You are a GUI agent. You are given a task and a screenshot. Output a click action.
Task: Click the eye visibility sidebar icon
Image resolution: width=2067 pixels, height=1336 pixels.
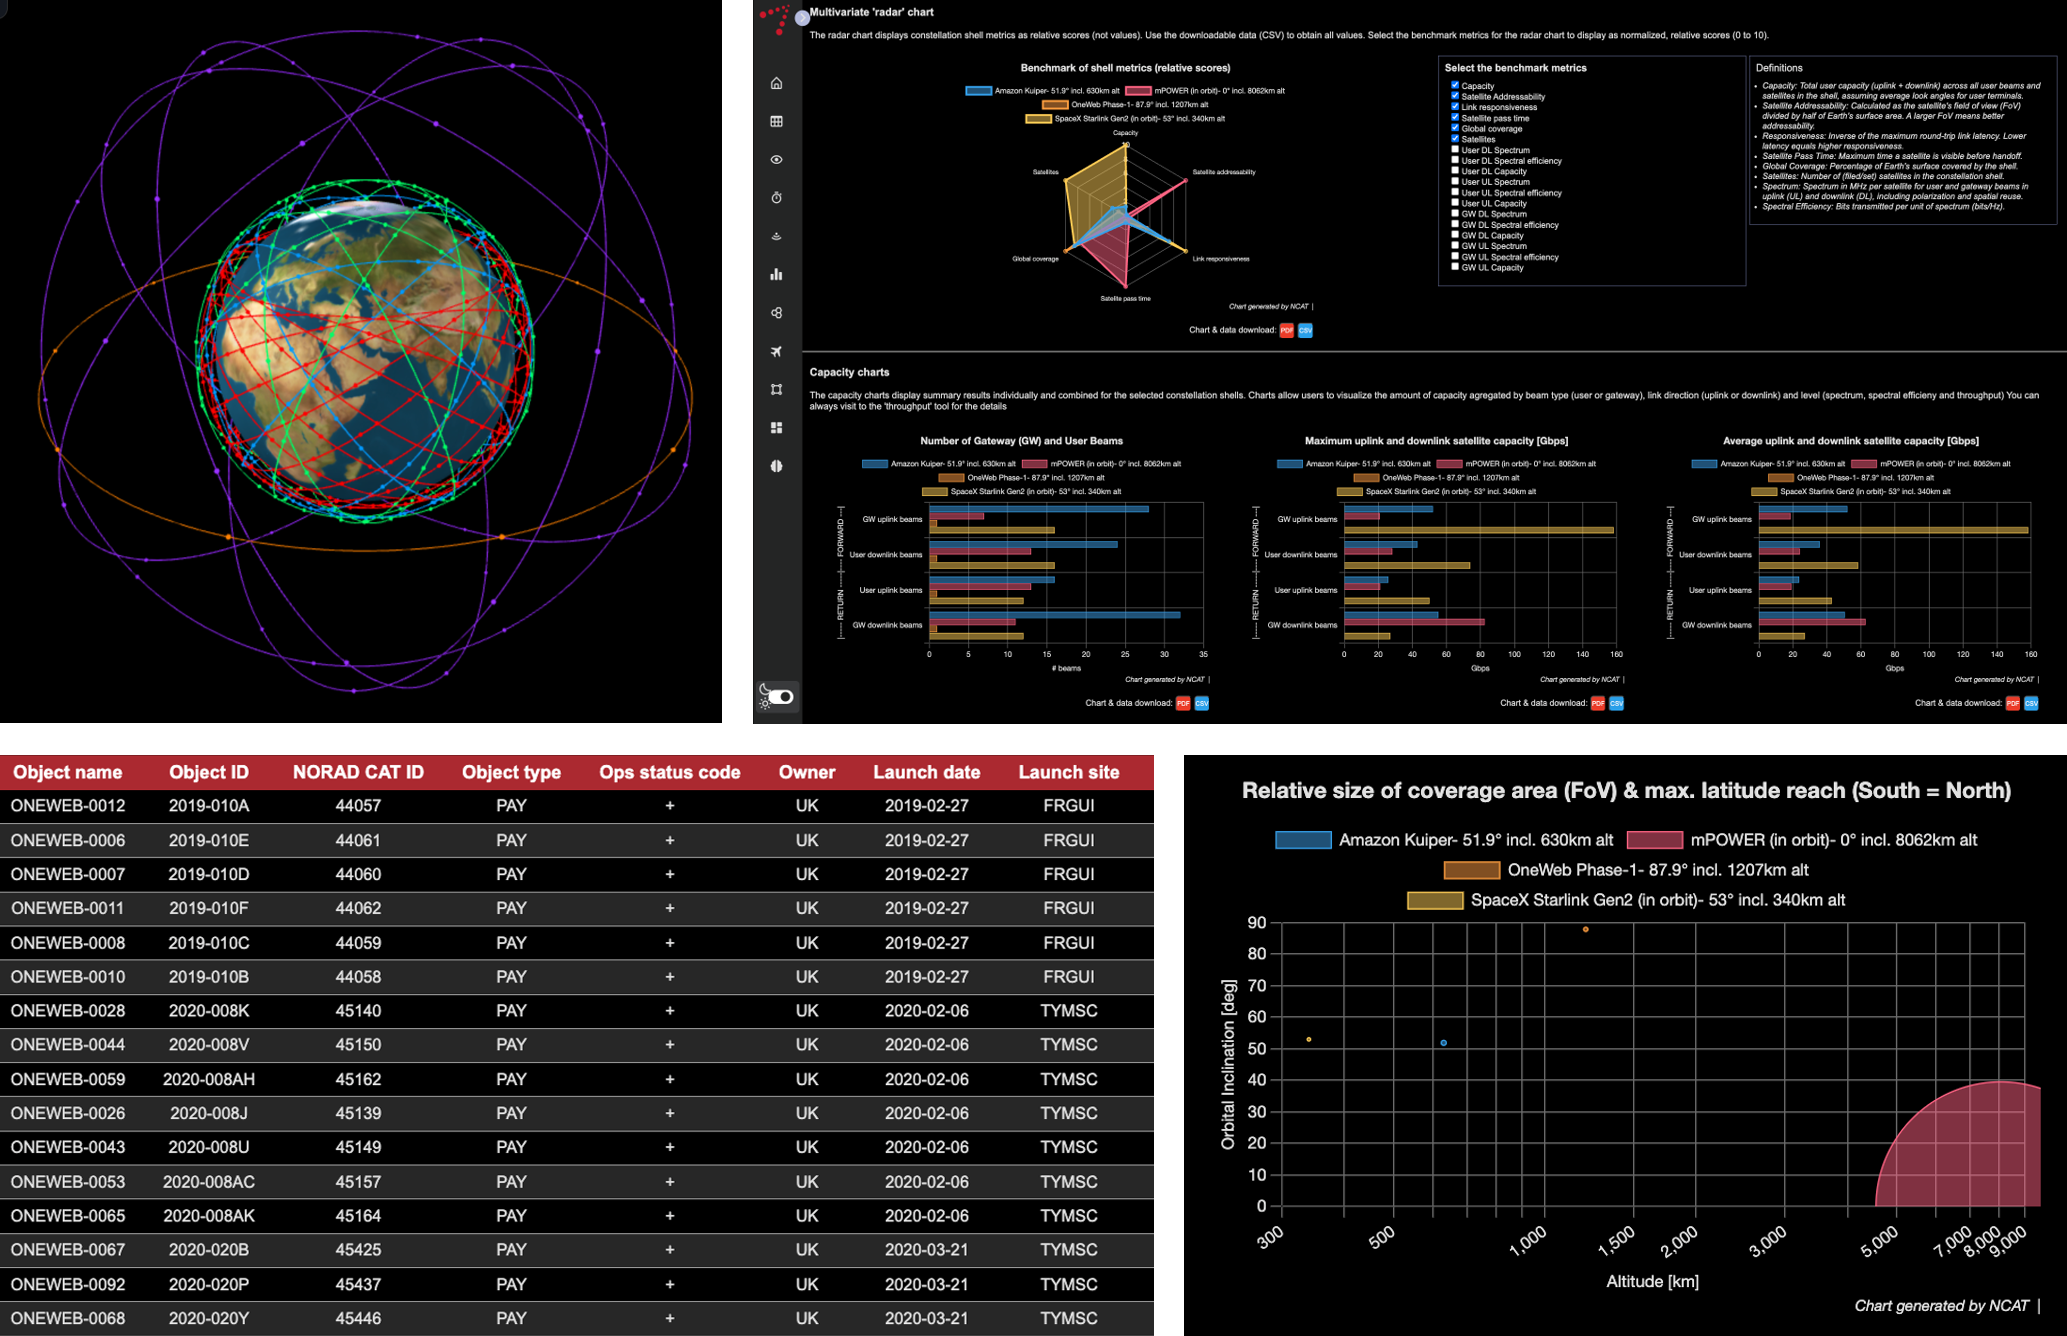776,160
